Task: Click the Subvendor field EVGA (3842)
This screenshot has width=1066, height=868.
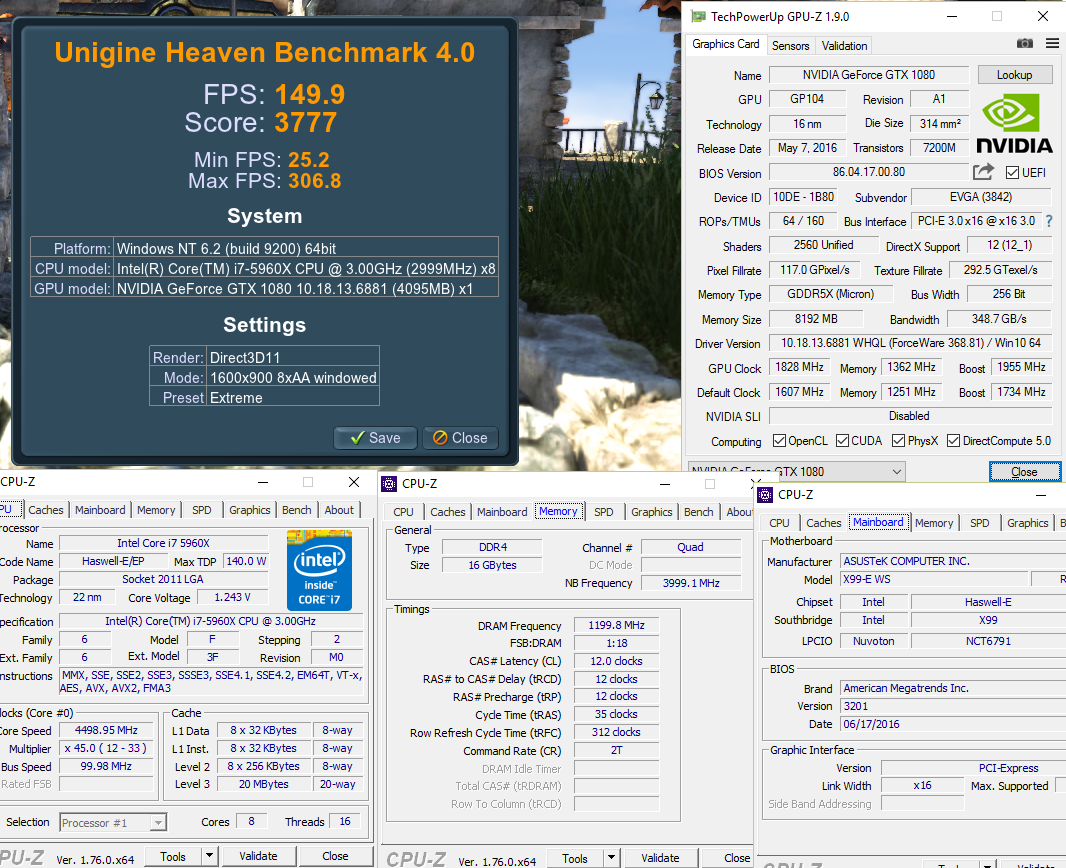Action: coord(981,197)
